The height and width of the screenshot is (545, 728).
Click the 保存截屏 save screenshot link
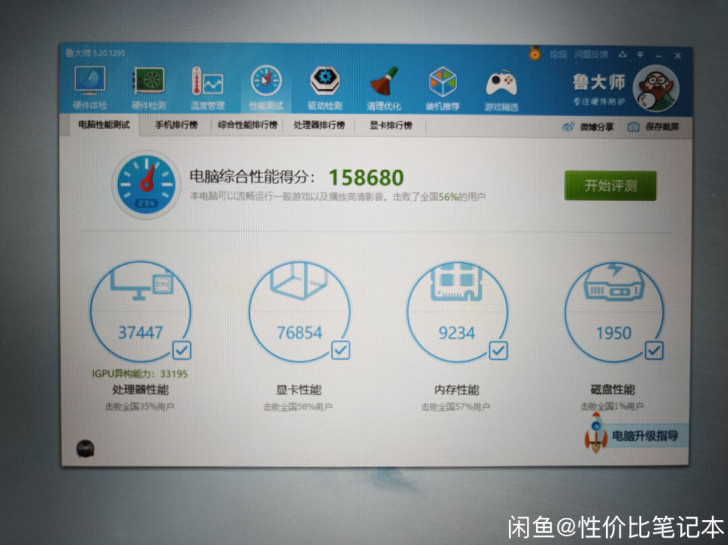point(653,127)
